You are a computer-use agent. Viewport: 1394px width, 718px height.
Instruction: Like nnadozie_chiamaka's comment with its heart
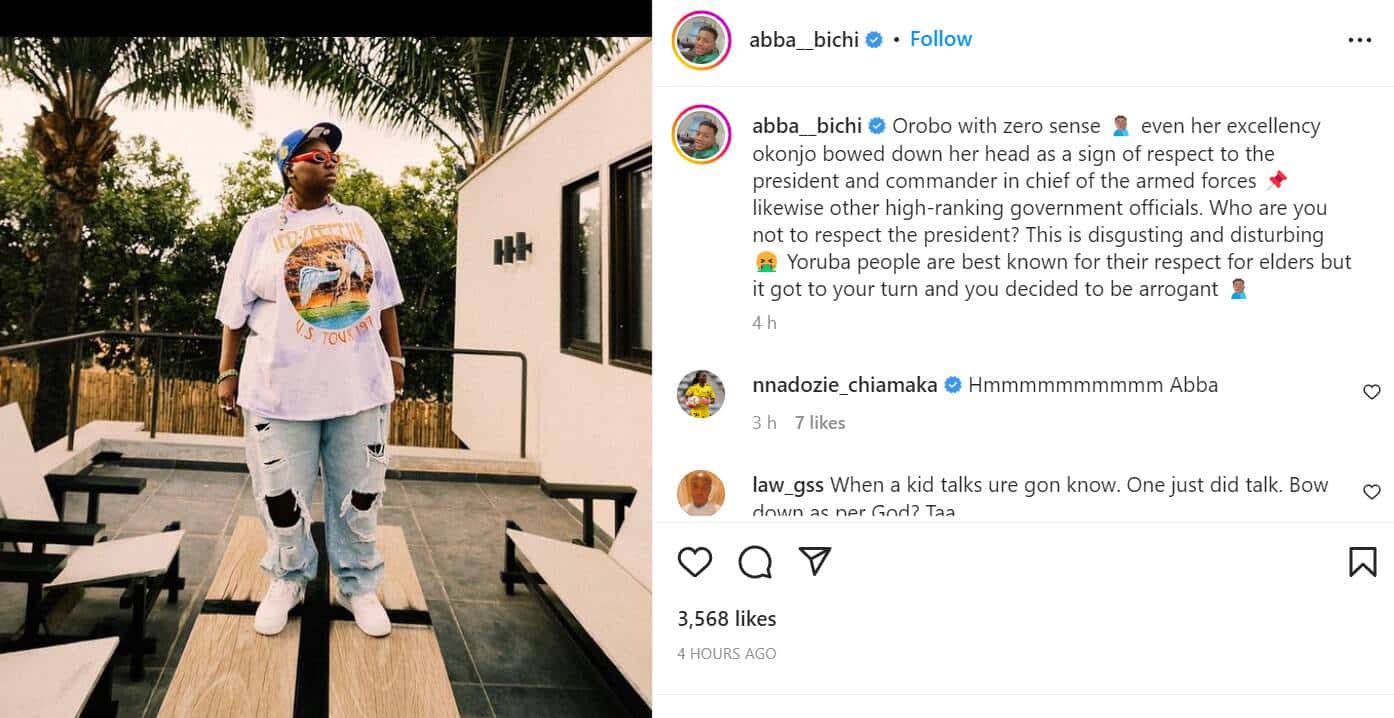coord(1371,392)
